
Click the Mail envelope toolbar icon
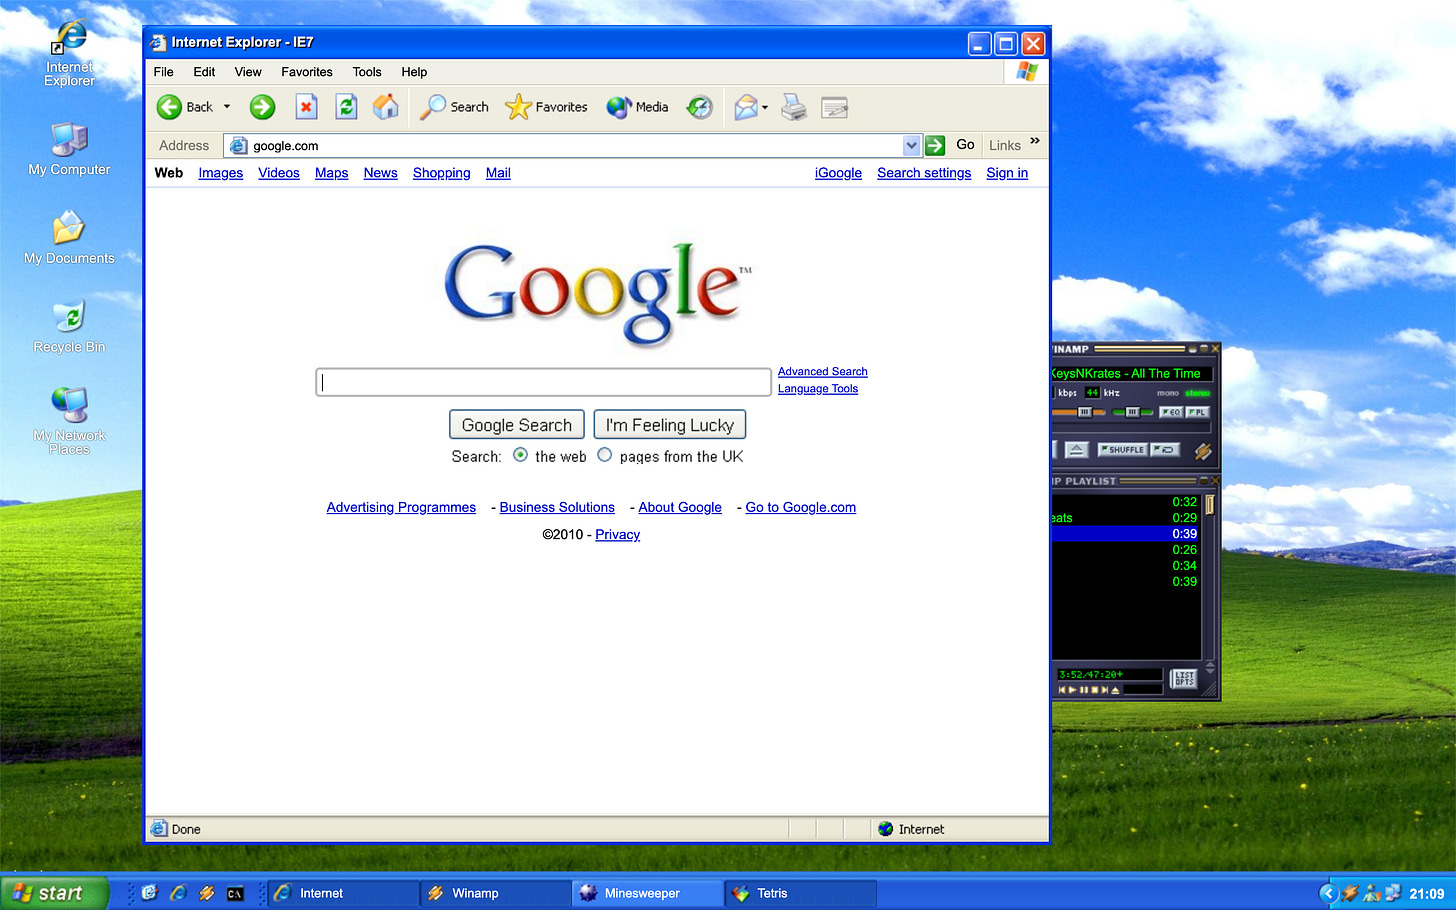coord(746,107)
